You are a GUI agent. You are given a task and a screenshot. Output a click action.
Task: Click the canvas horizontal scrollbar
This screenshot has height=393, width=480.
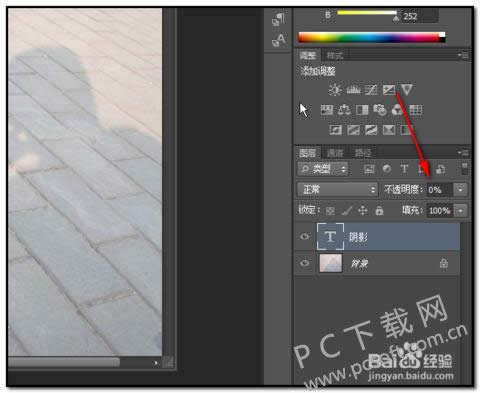(x=63, y=362)
